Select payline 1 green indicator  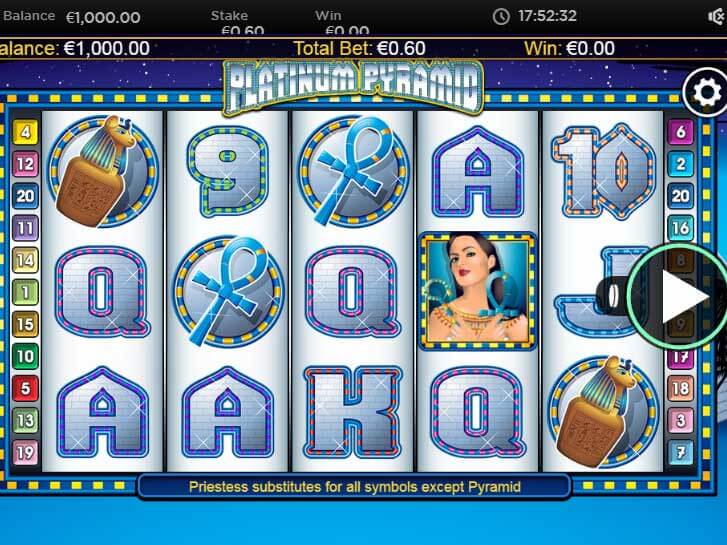25,292
